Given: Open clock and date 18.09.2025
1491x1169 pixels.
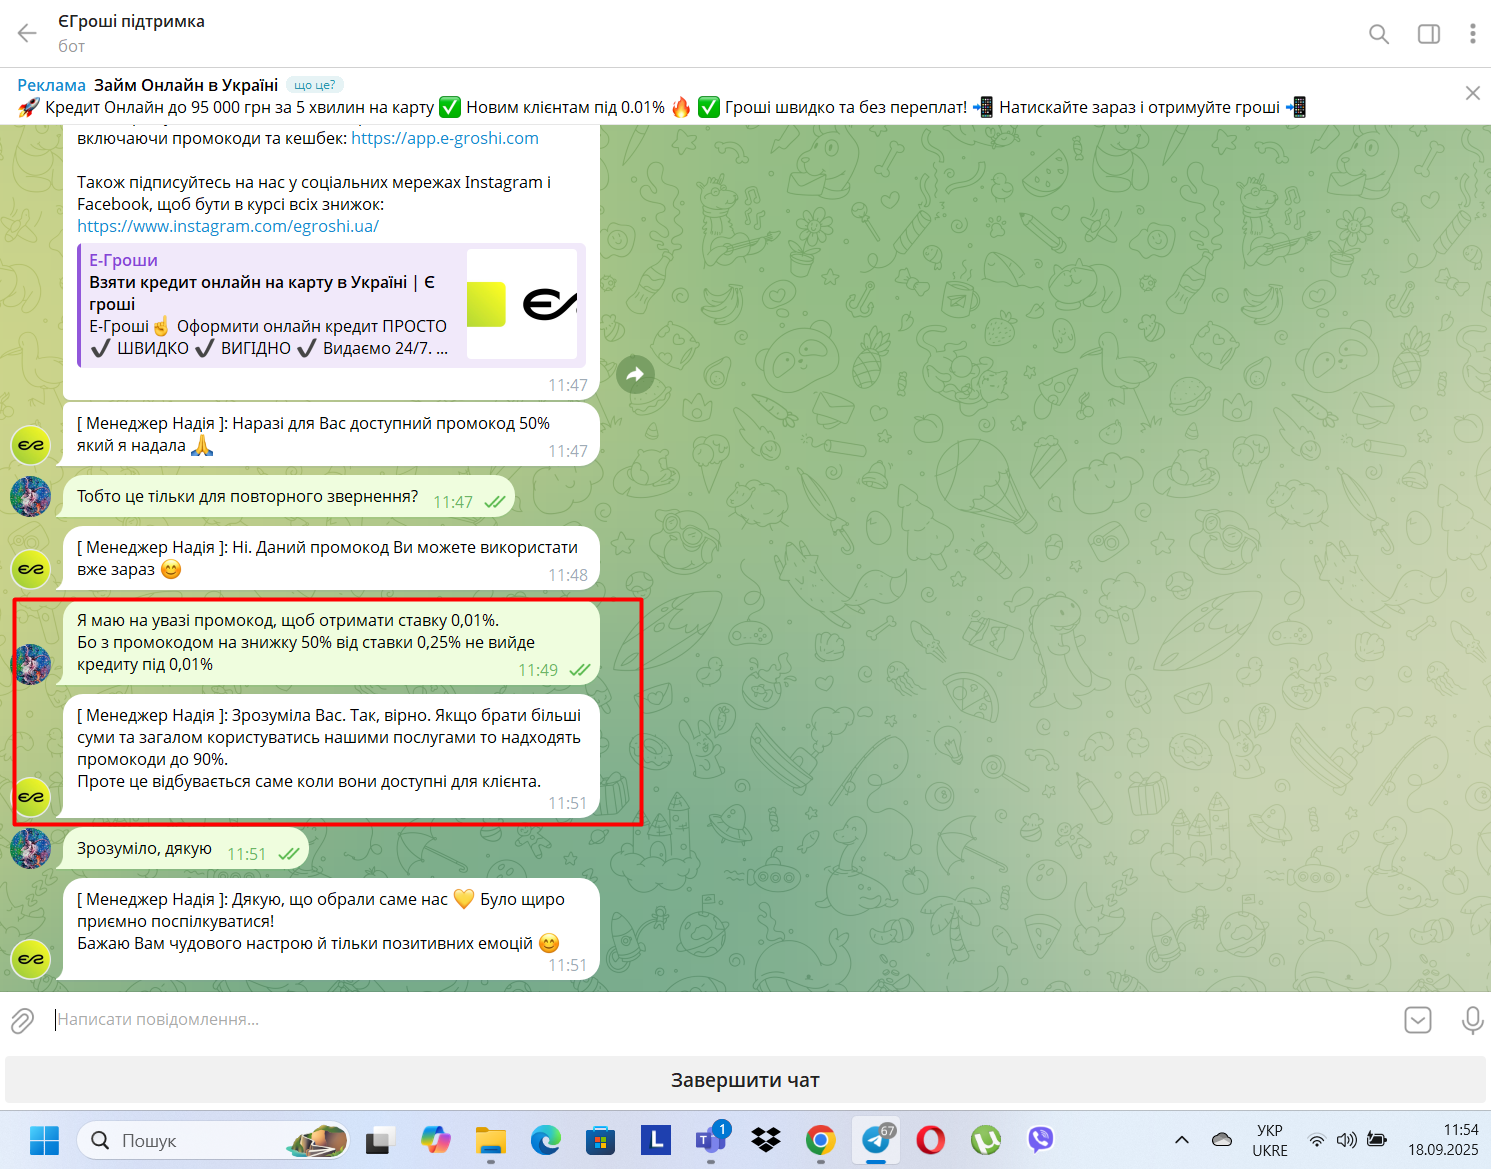Looking at the screenshot, I should point(1443,1140).
